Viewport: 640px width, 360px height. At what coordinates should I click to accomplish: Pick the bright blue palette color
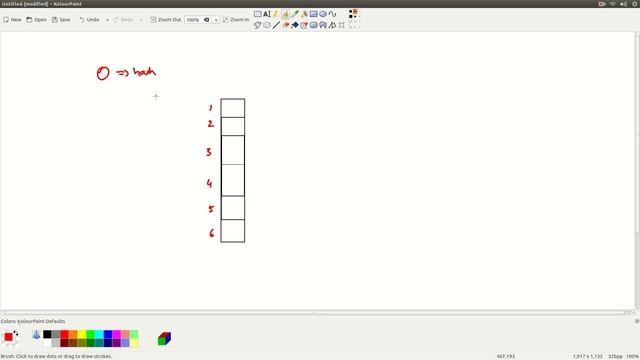pyautogui.click(x=108, y=335)
